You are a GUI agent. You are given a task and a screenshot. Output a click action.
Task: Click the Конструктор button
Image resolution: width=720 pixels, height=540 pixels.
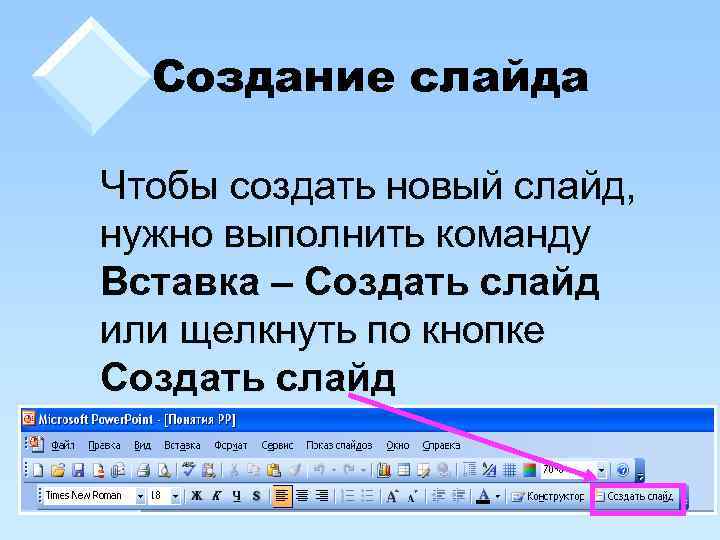pyautogui.click(x=548, y=496)
